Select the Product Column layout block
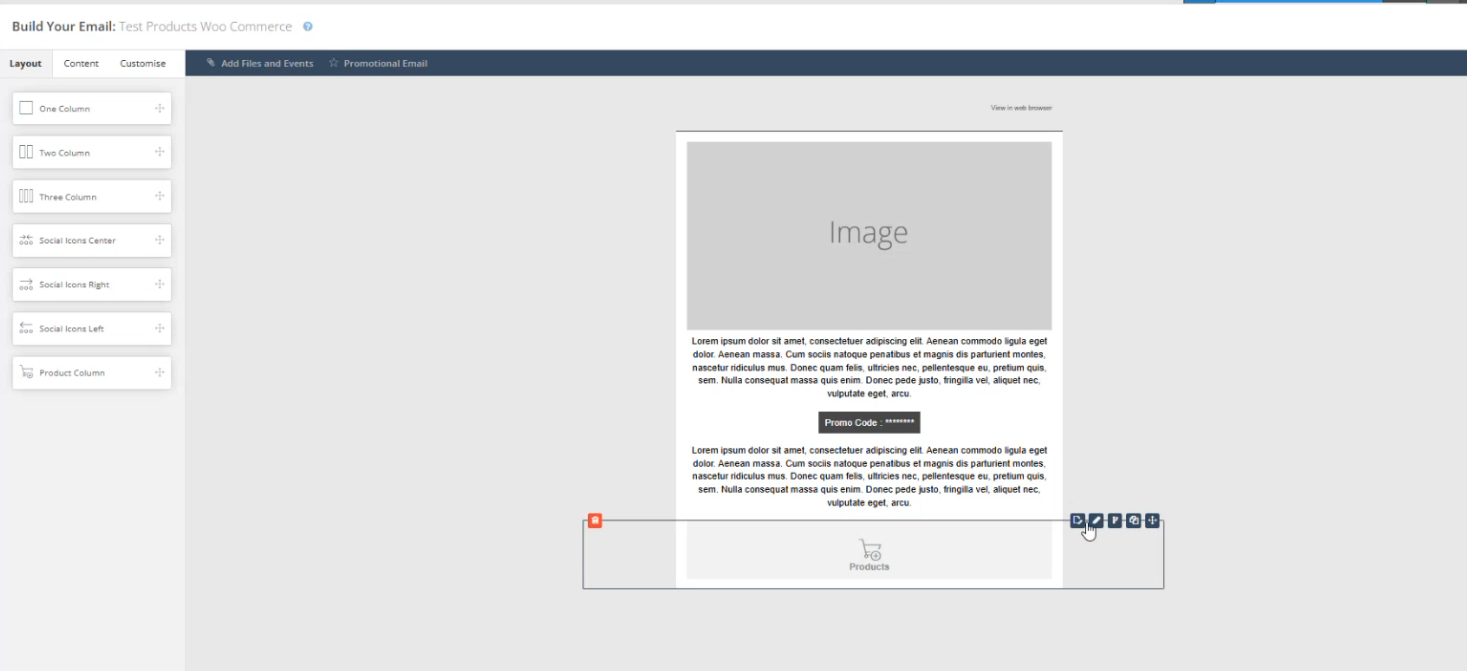The width and height of the screenshot is (1467, 671). [x=91, y=372]
